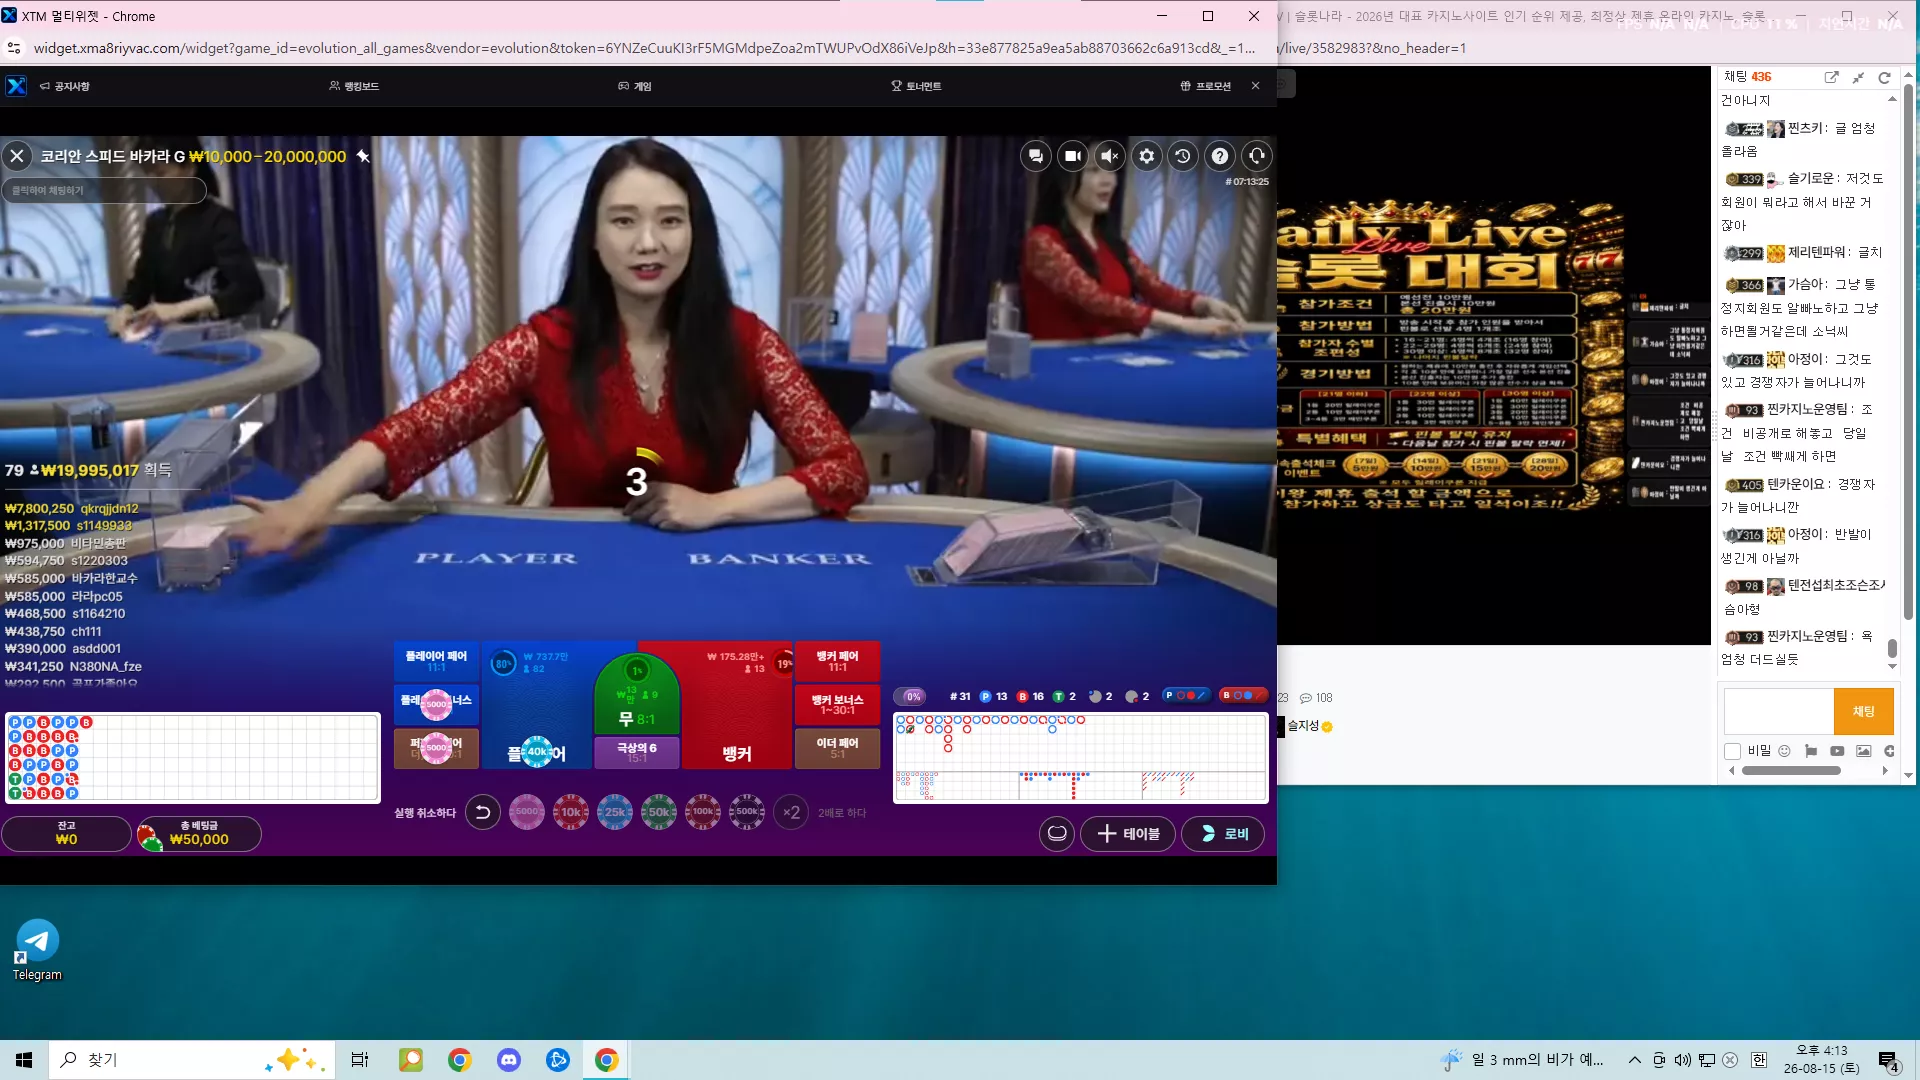This screenshot has height=1080, width=1920.
Task: Show hidden system tray icons chevron
Action: coord(1635,1060)
